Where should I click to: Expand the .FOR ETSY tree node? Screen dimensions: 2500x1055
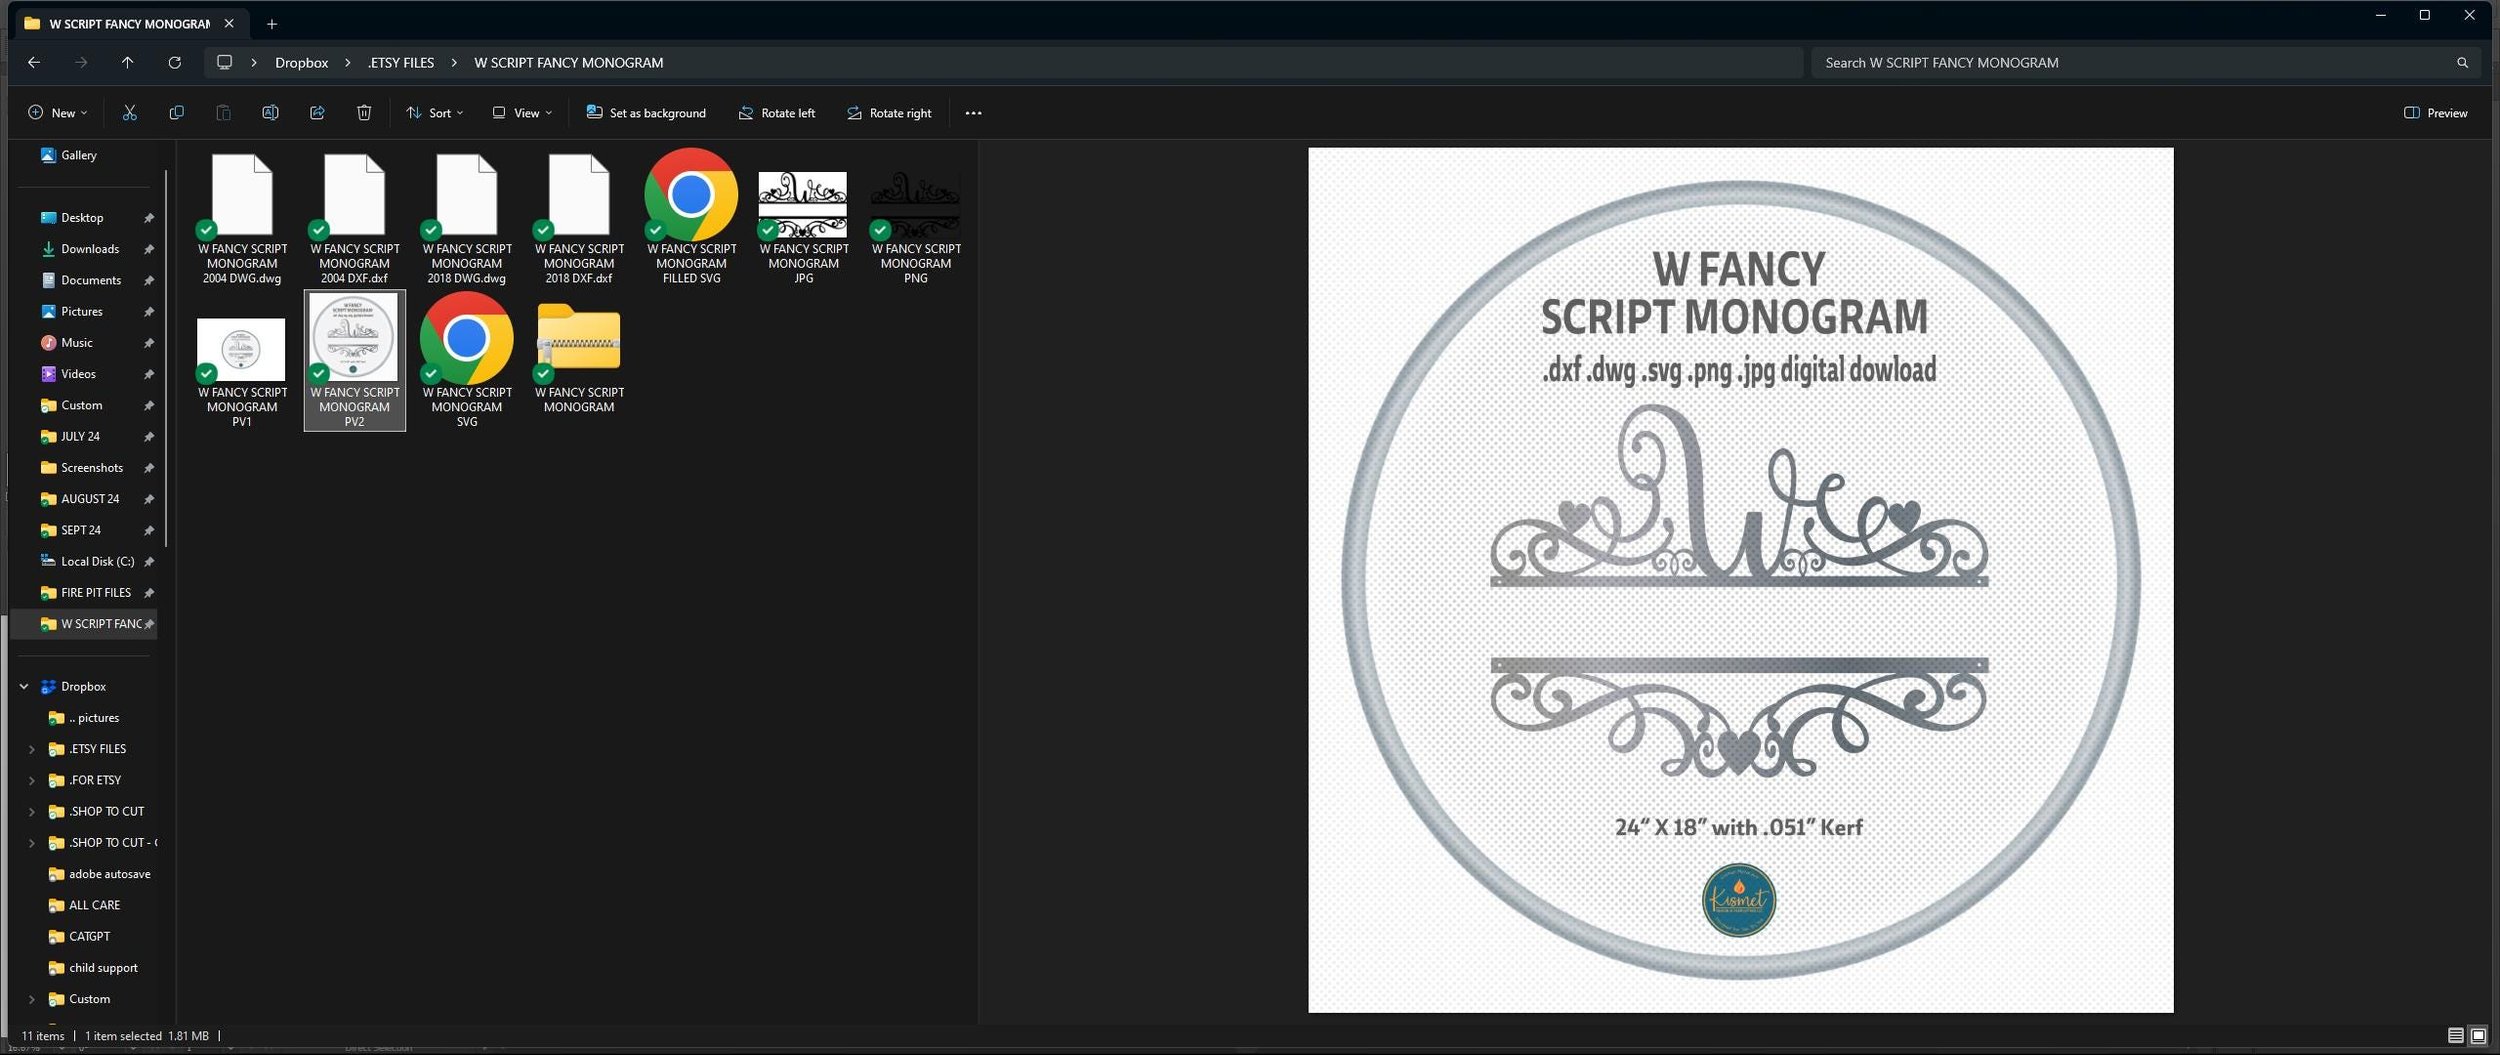click(32, 780)
